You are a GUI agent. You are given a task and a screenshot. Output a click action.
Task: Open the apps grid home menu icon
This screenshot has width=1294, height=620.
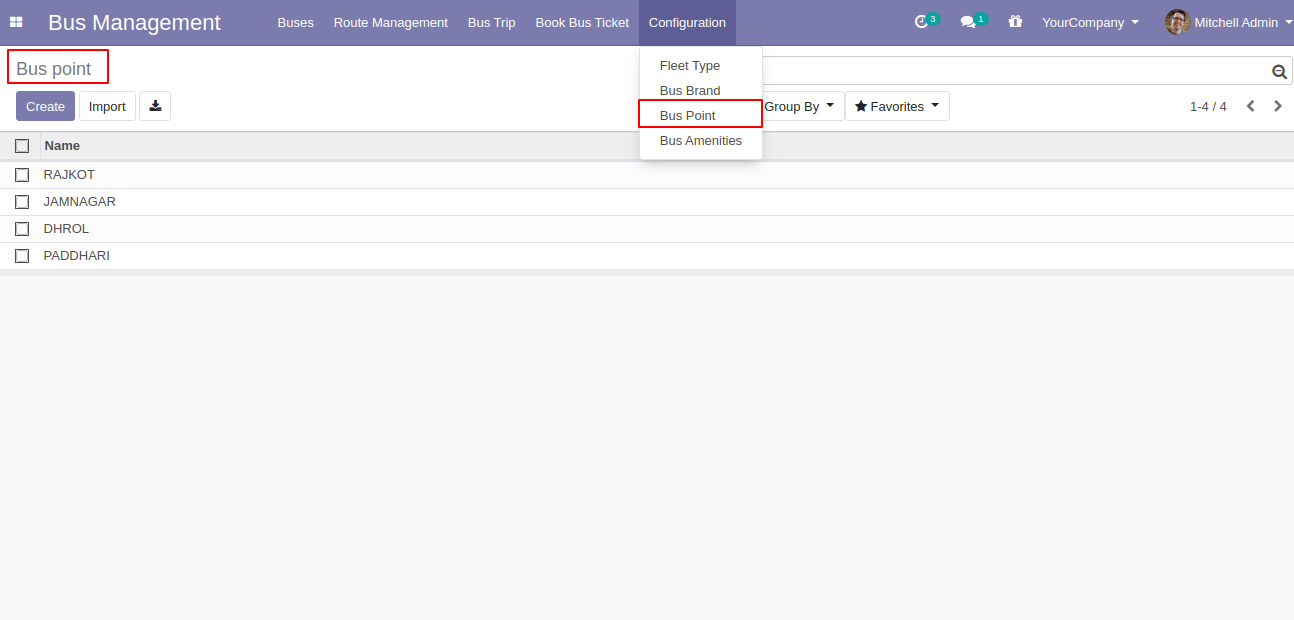point(16,22)
